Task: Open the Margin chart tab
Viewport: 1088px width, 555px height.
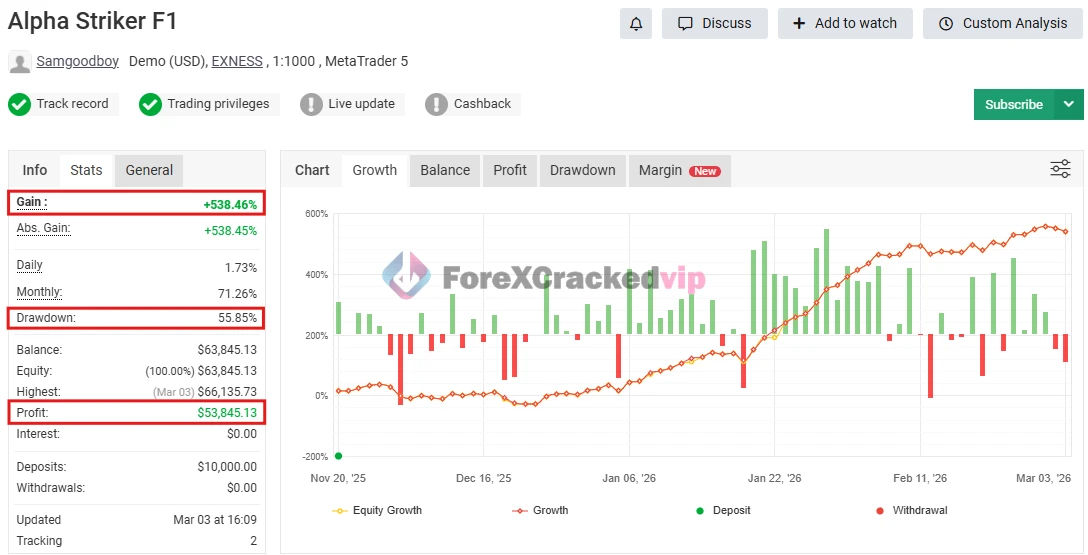Action: click(x=679, y=170)
